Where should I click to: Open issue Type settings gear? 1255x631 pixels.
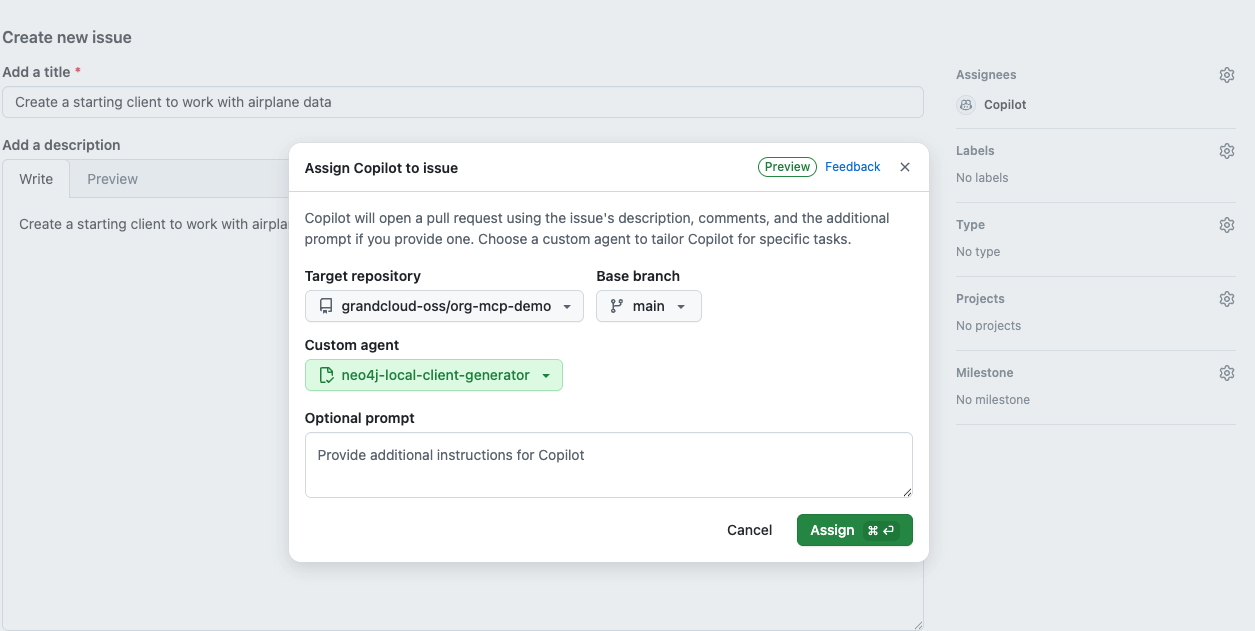(x=1227, y=225)
